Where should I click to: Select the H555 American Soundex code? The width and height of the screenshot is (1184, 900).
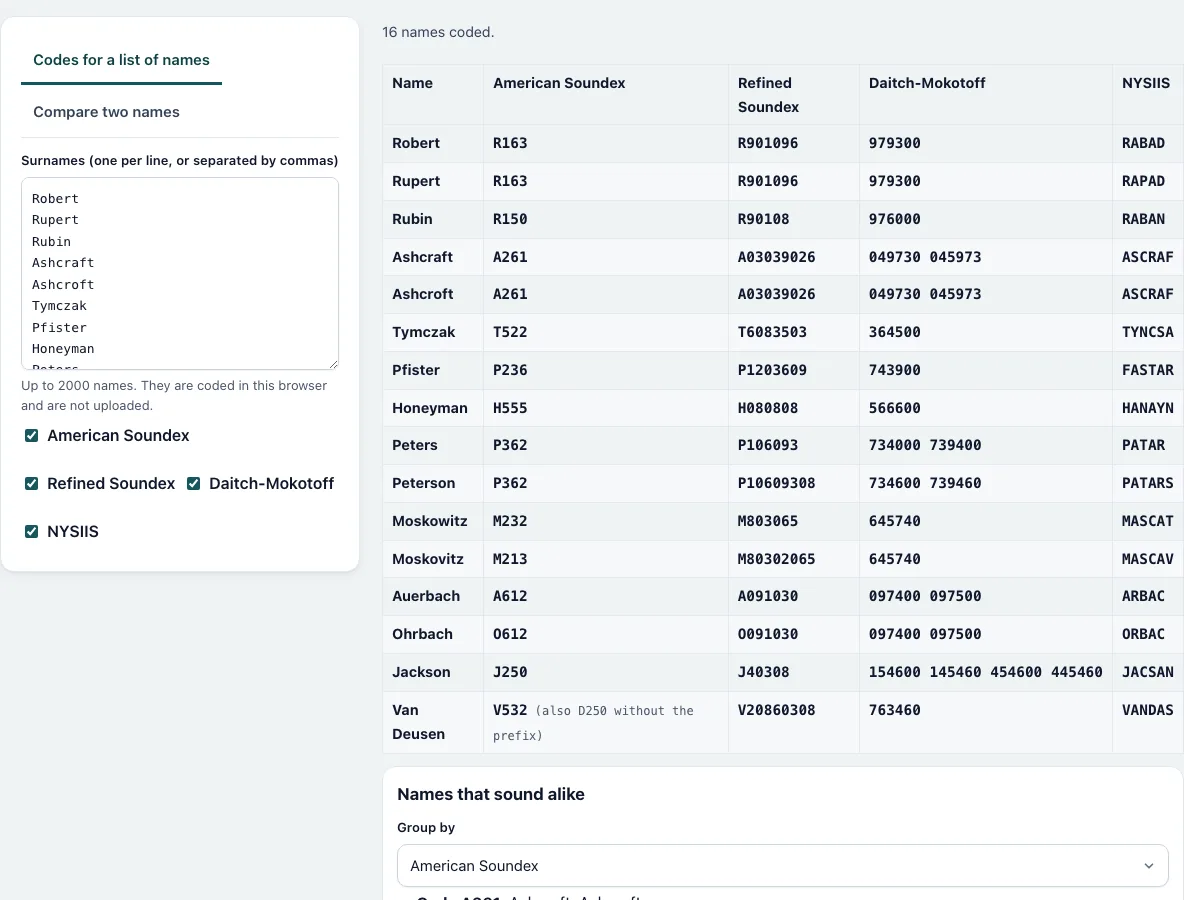click(x=510, y=408)
